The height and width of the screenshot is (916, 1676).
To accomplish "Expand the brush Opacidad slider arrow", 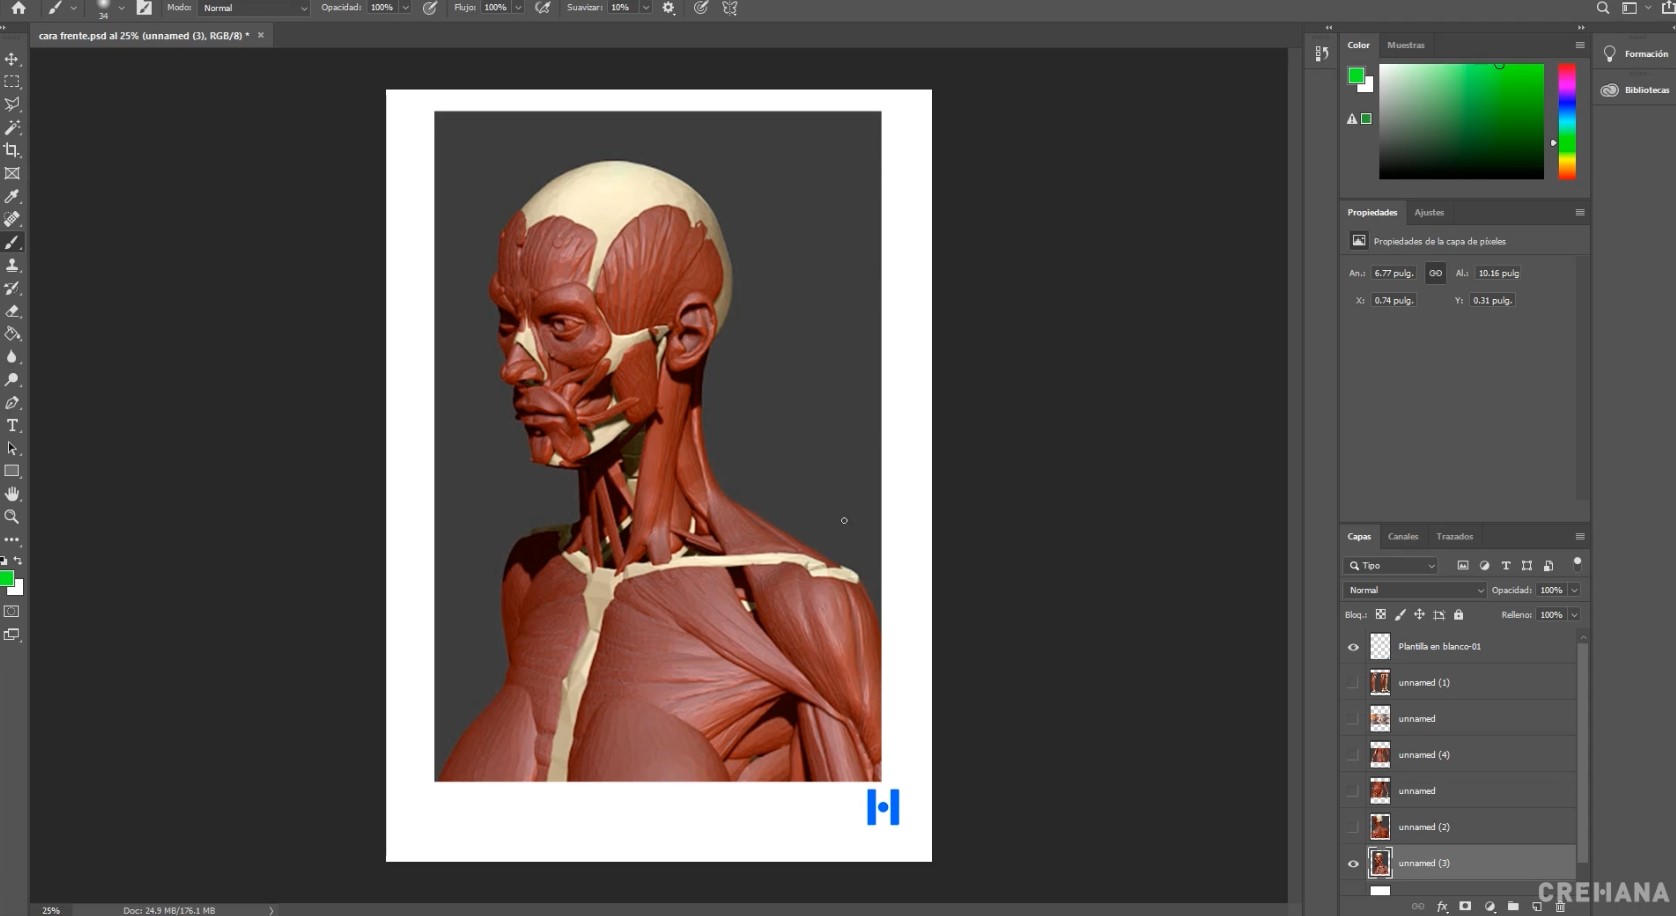I will point(405,8).
